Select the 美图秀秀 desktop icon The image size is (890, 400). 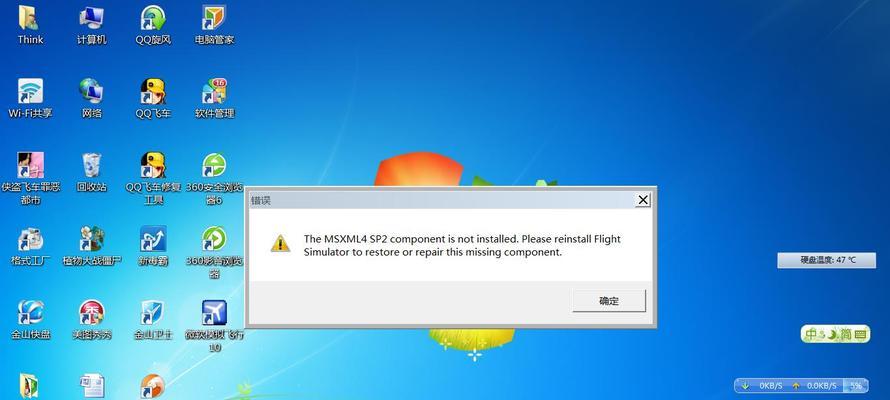pyautogui.click(x=91, y=320)
